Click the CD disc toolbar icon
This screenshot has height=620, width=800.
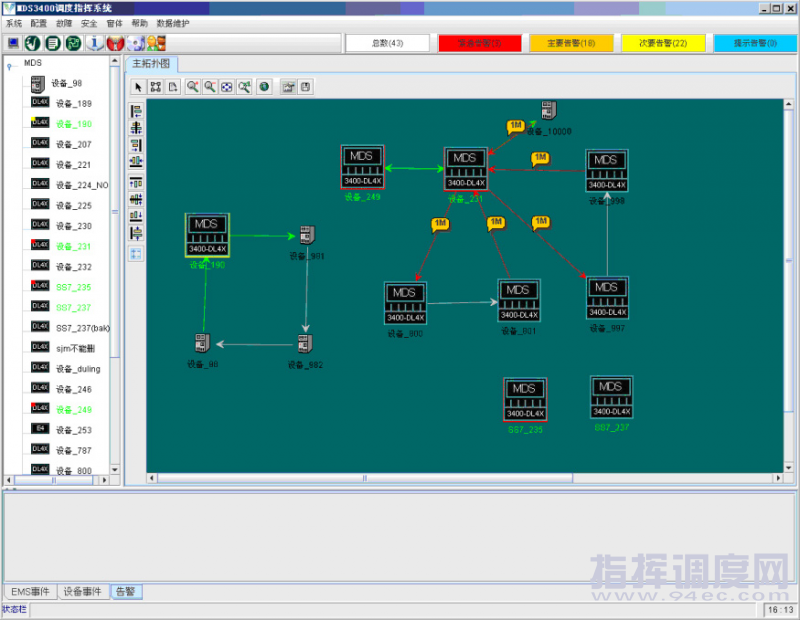136,43
